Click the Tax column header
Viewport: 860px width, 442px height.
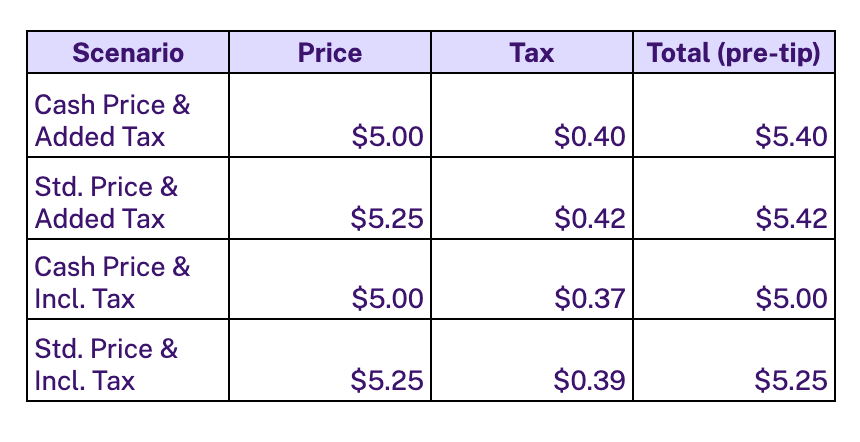tap(531, 53)
